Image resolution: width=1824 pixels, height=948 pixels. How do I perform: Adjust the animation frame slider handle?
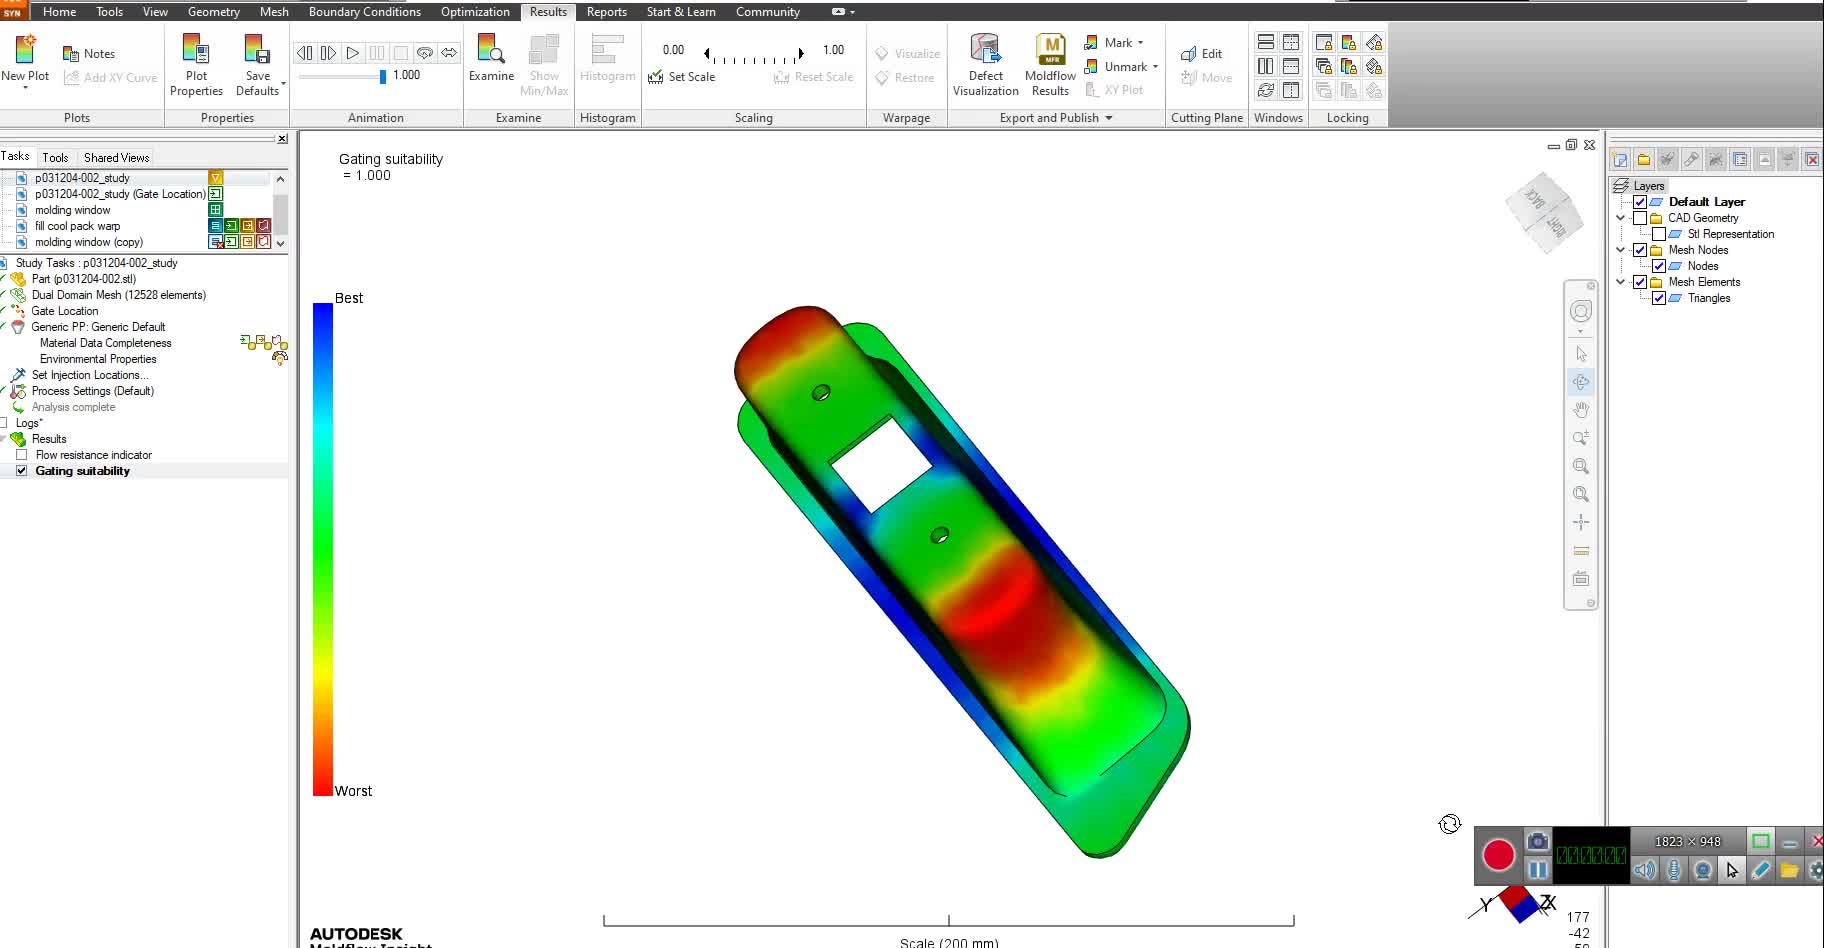coord(382,76)
